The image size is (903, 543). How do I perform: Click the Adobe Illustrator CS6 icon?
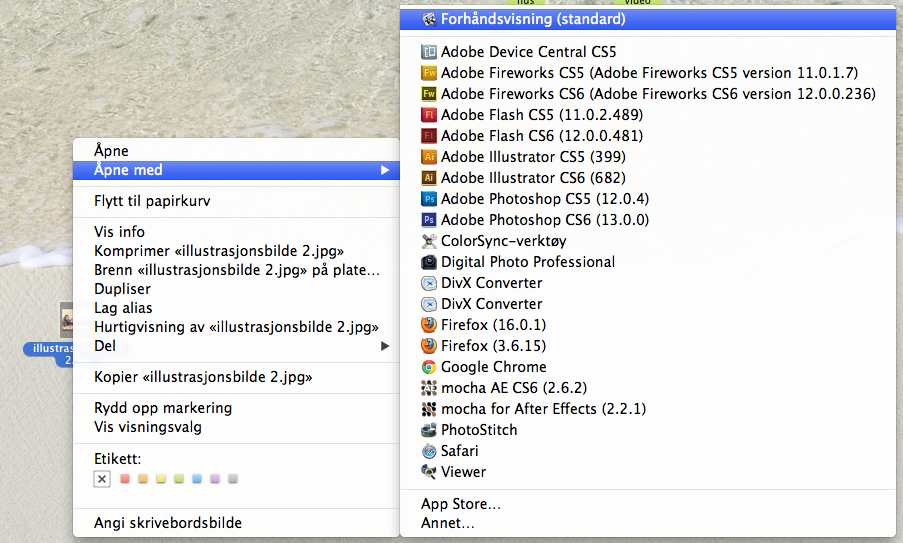click(429, 178)
